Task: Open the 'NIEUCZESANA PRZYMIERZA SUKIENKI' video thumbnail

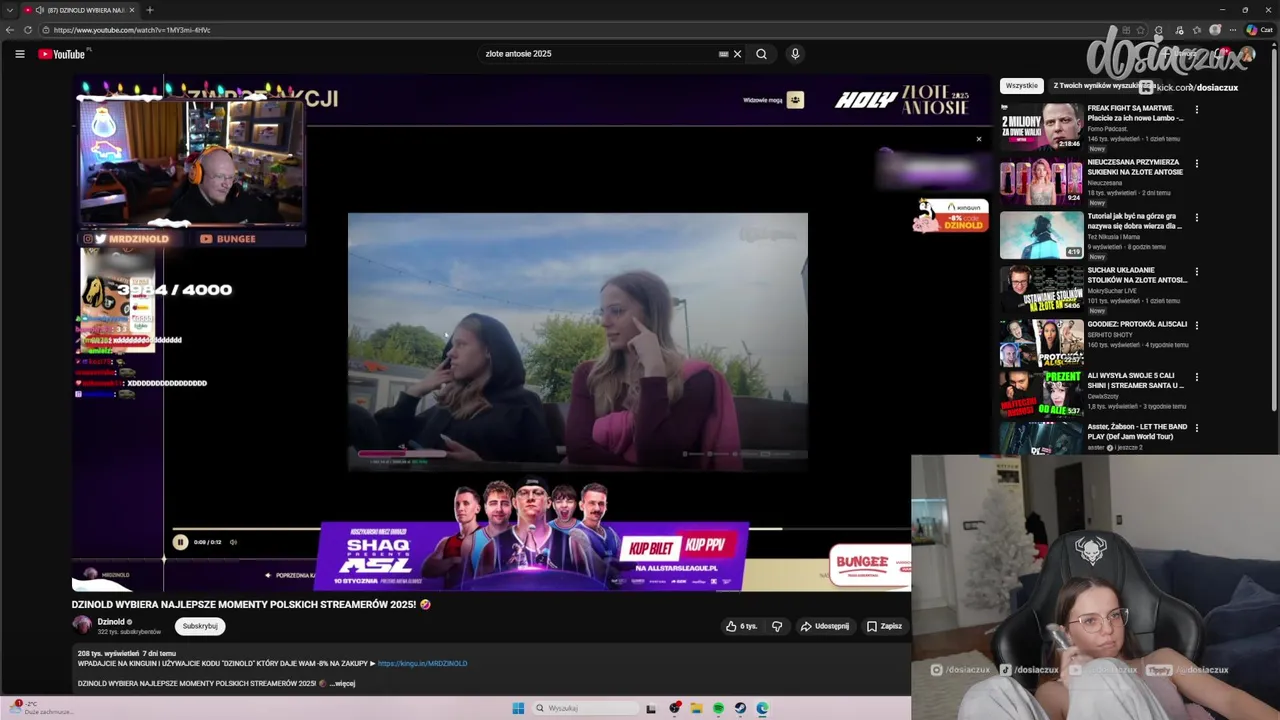Action: pos(1041,180)
